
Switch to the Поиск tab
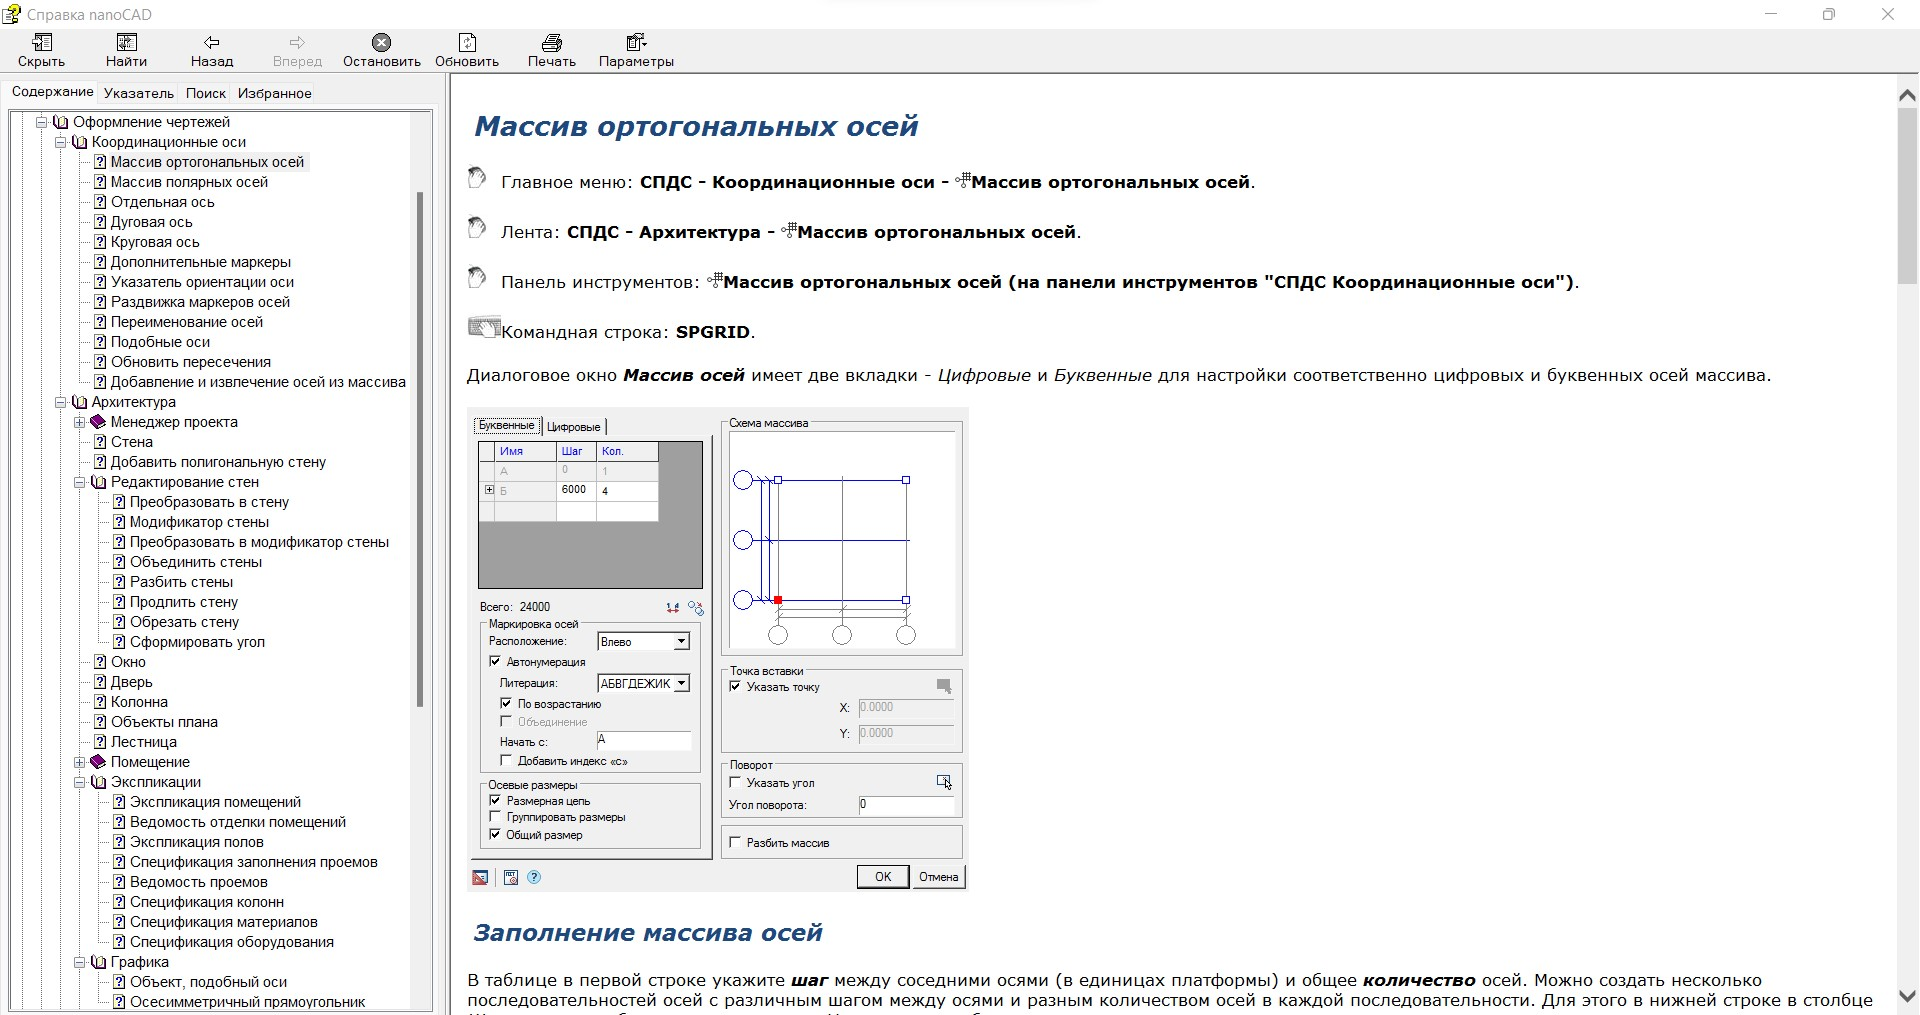[205, 93]
